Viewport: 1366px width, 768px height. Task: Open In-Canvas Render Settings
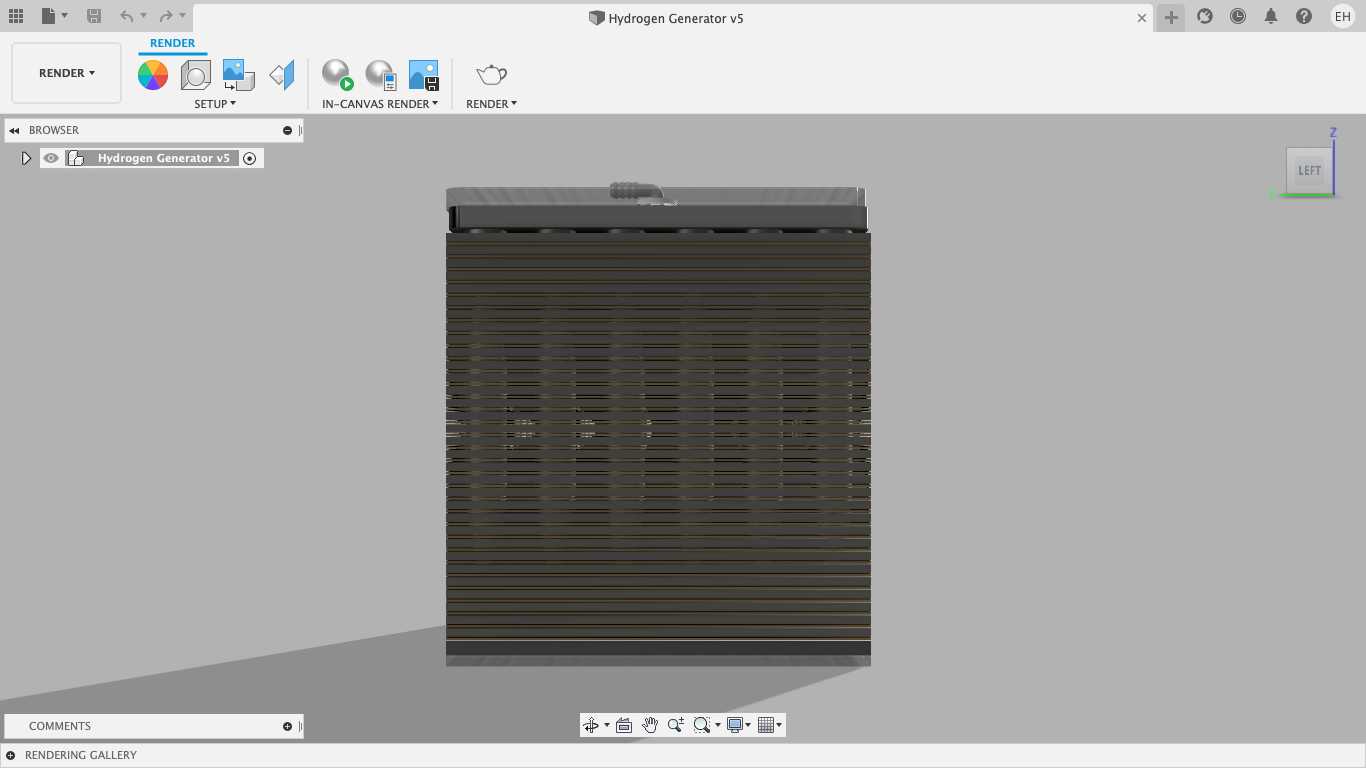(380, 75)
